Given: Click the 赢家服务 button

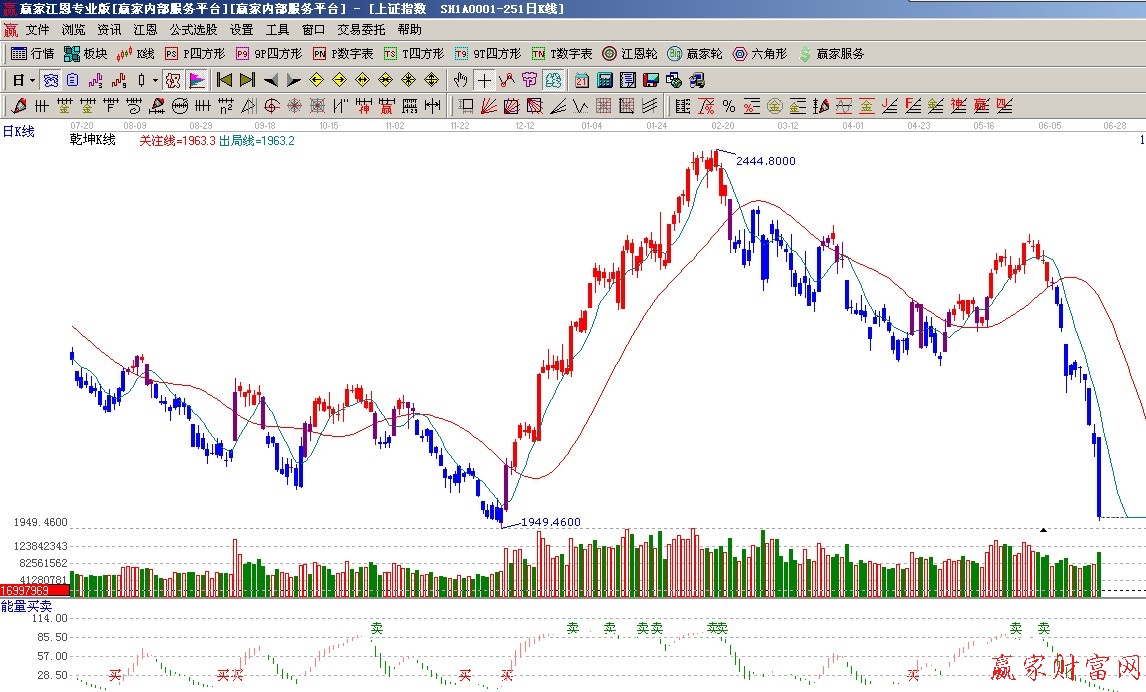Looking at the screenshot, I should point(830,54).
